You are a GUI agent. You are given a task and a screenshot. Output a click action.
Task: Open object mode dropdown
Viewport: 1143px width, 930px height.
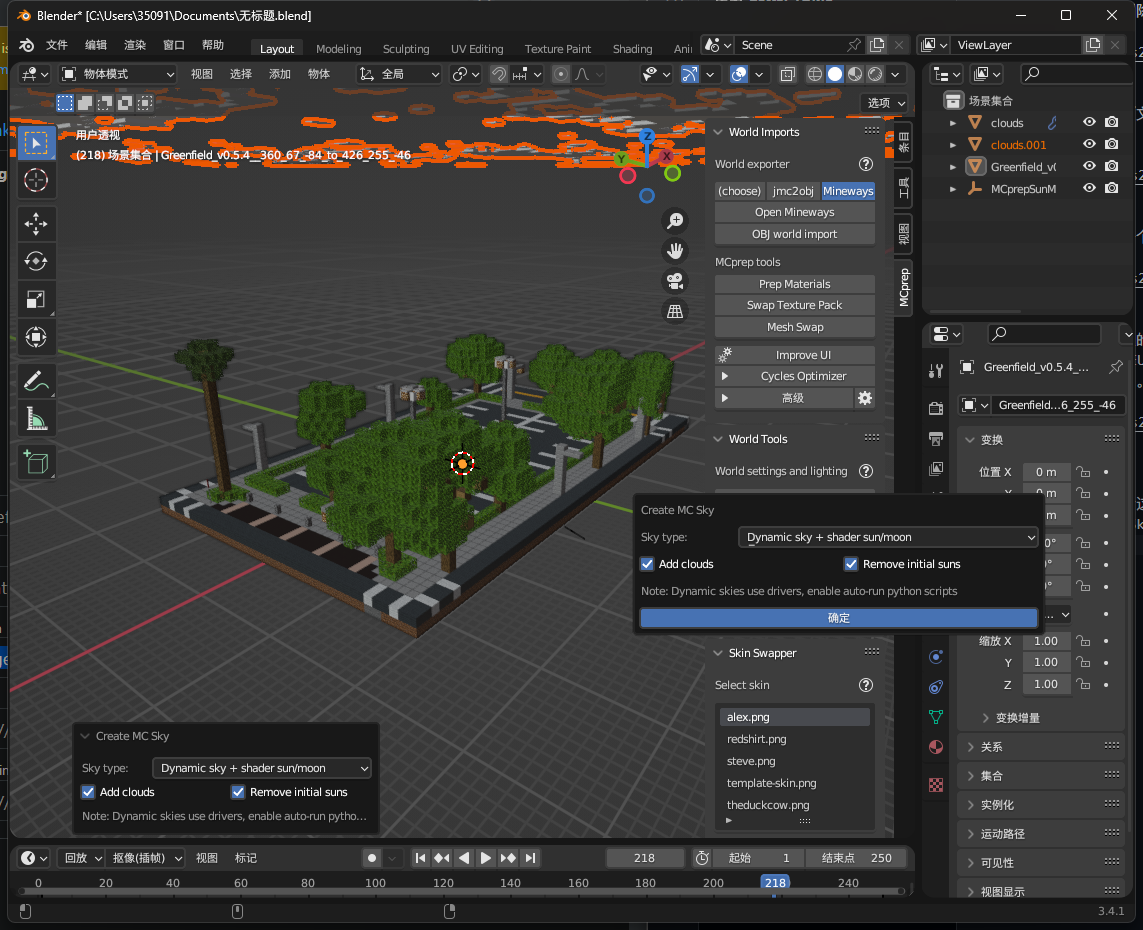pos(117,74)
